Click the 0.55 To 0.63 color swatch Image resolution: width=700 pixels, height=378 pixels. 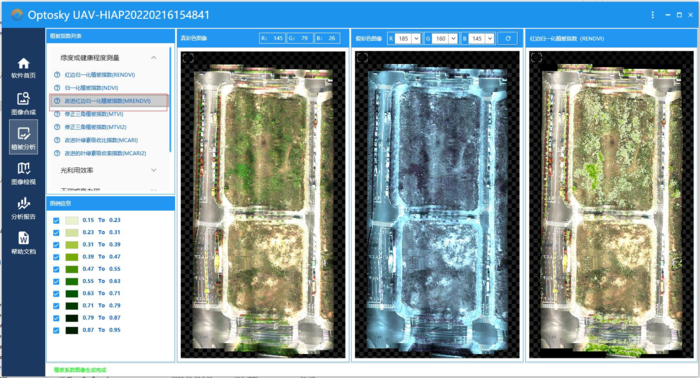71,282
